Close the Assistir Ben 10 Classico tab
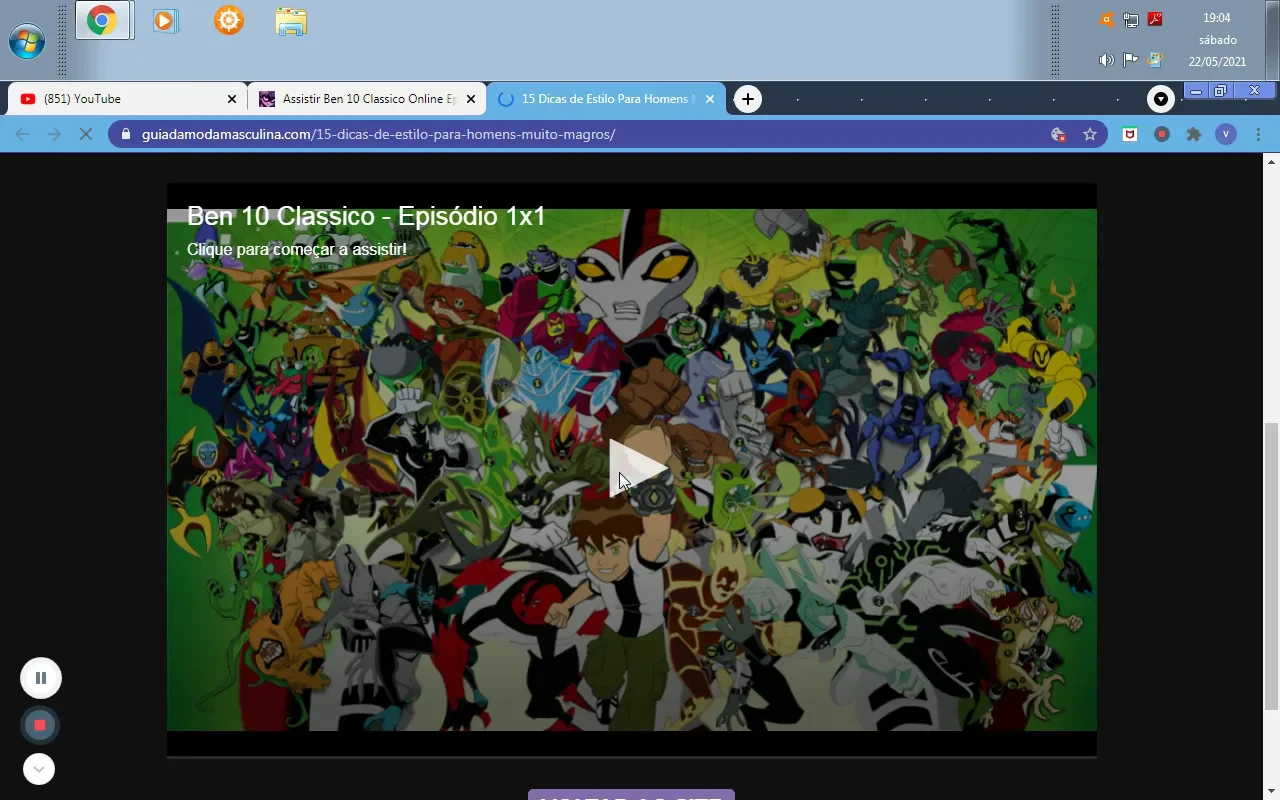This screenshot has width=1280, height=800. (x=471, y=99)
